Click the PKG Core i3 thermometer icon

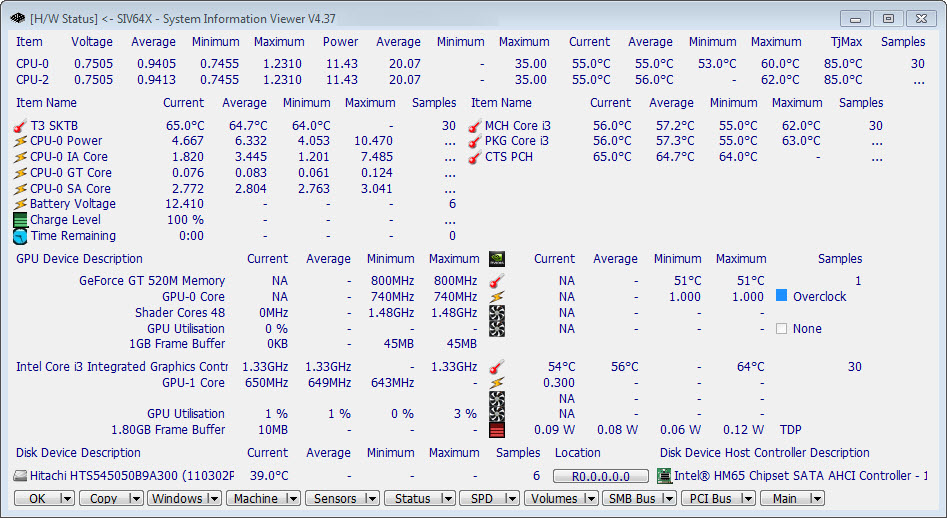pos(475,141)
